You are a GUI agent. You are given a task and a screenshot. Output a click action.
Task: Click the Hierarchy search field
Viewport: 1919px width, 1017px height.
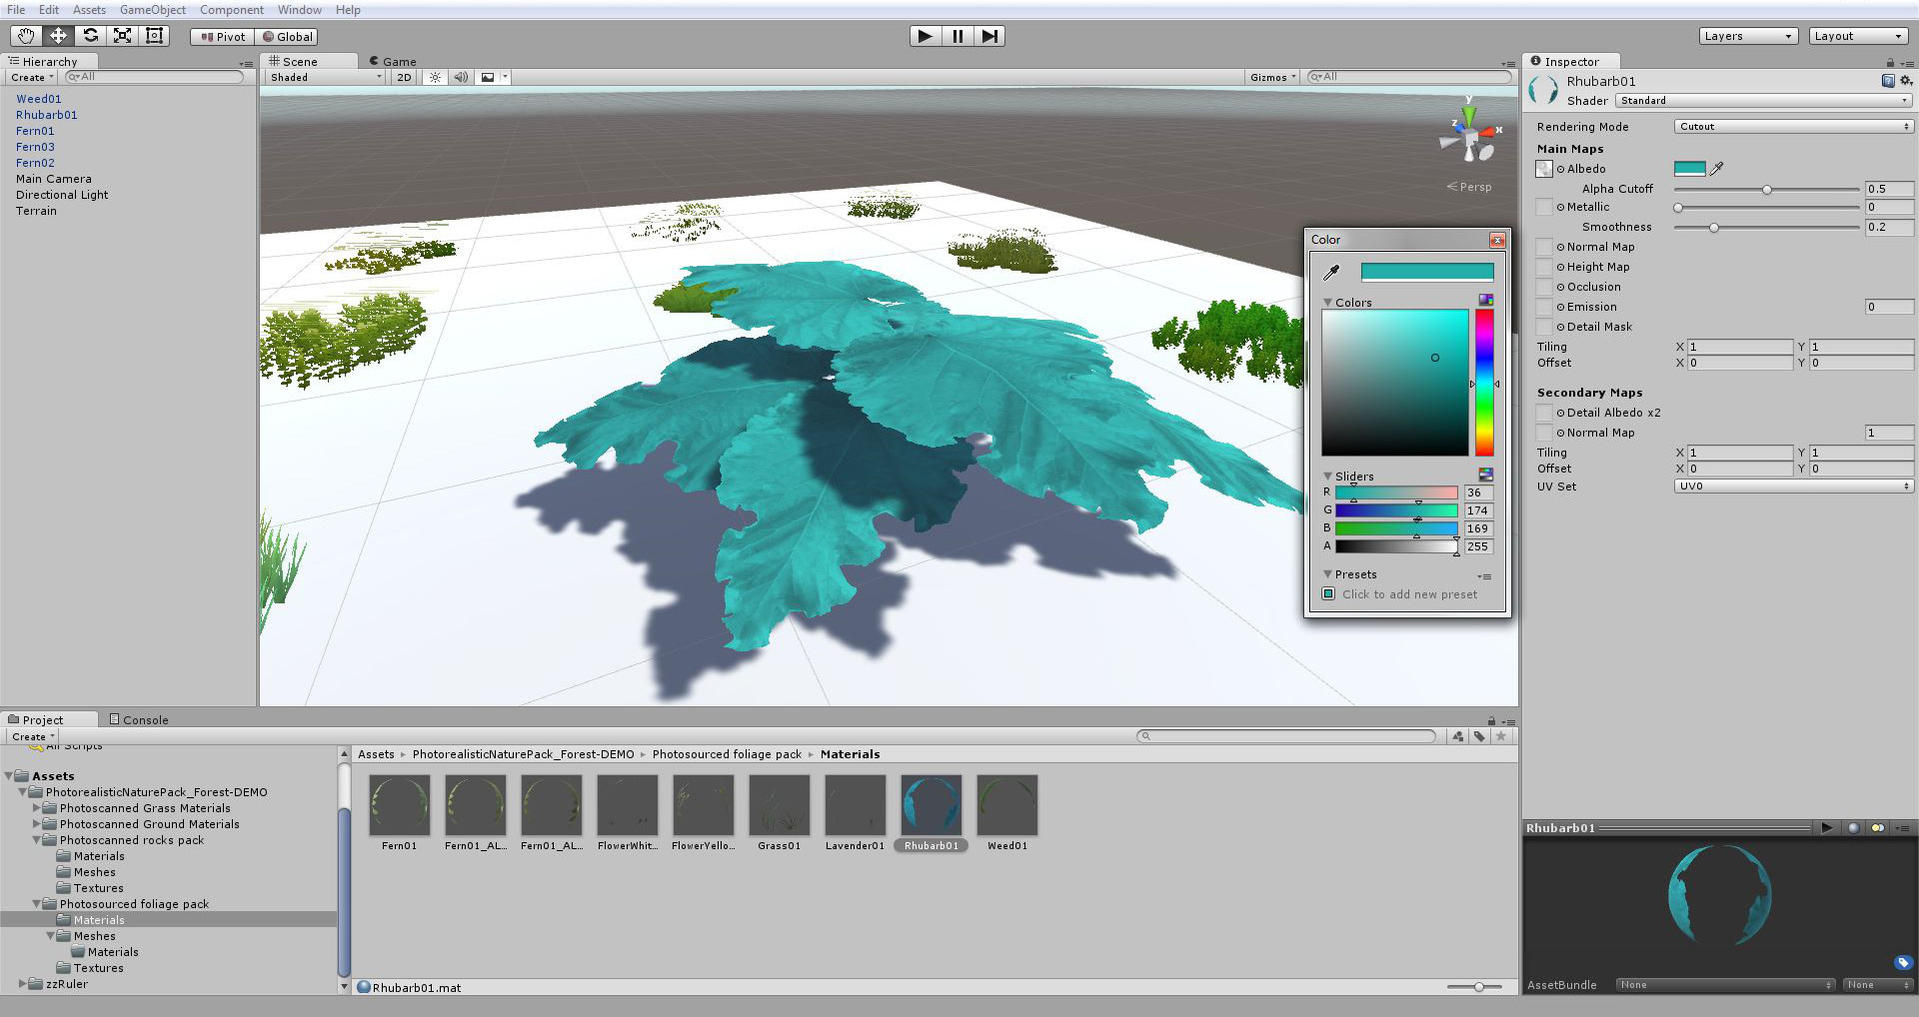(x=154, y=77)
